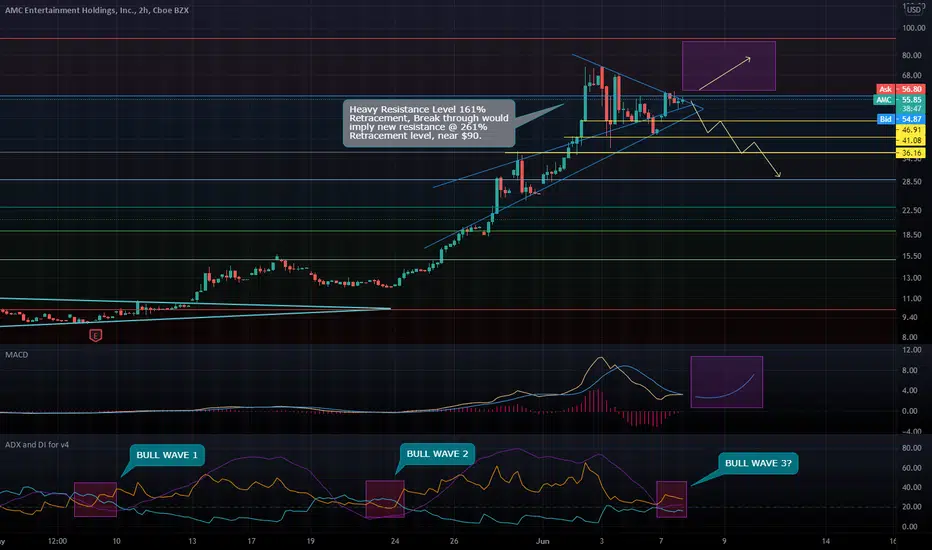
Task: Click the 15.50 price axis label
Action: 913,256
